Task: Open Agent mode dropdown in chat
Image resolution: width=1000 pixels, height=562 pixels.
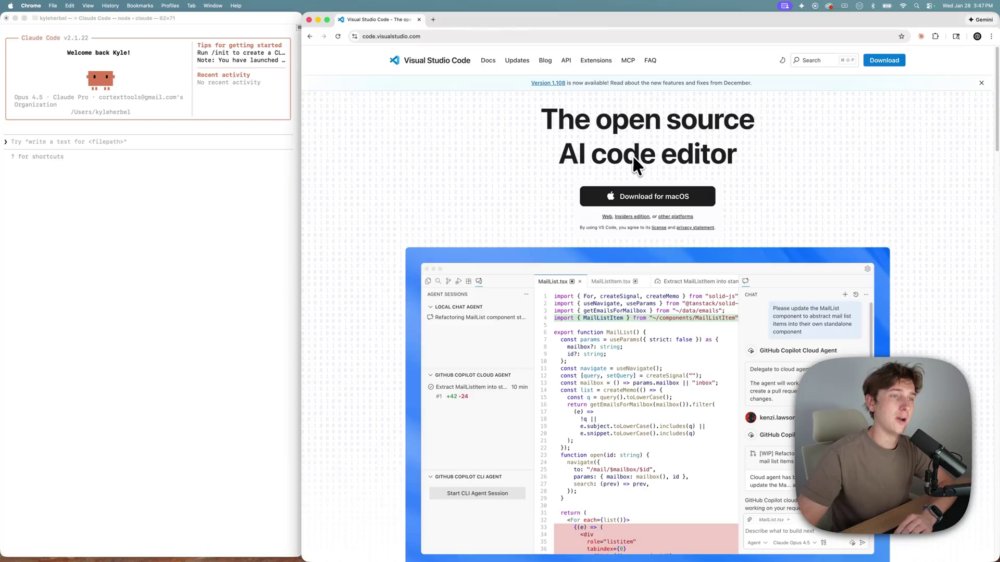Action: coord(757,543)
